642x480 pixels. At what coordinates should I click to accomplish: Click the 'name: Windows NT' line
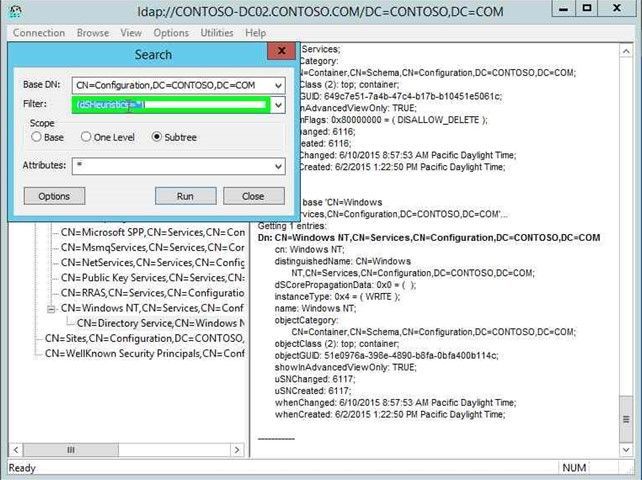coord(315,308)
